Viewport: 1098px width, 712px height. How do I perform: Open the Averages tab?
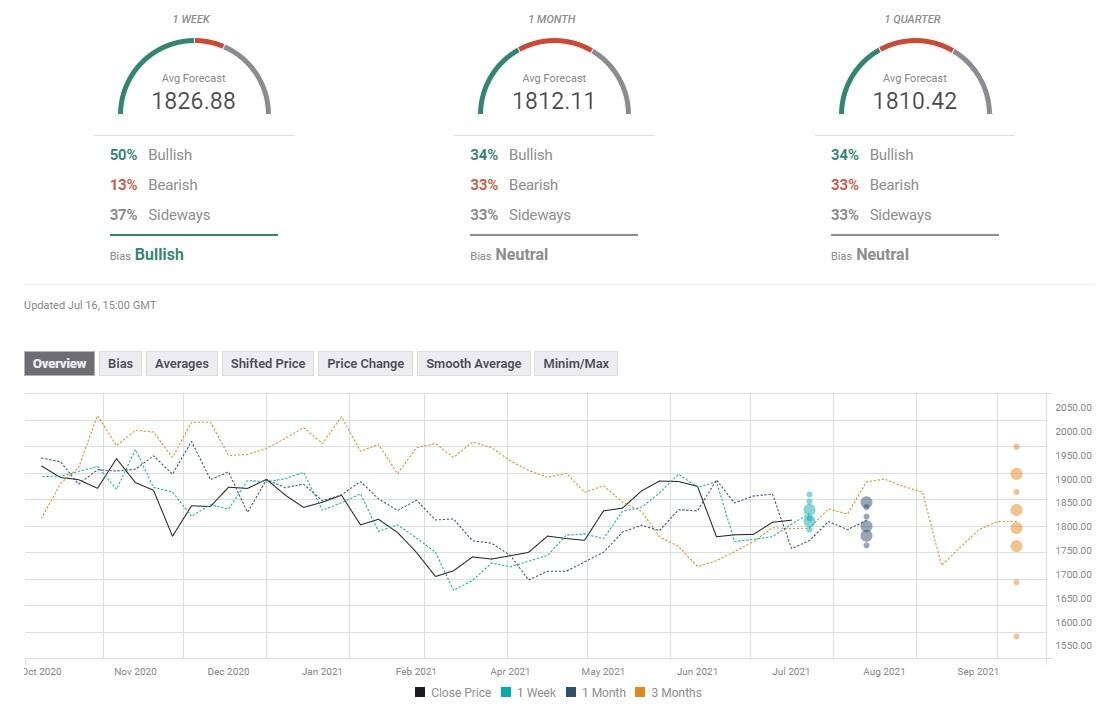click(181, 363)
